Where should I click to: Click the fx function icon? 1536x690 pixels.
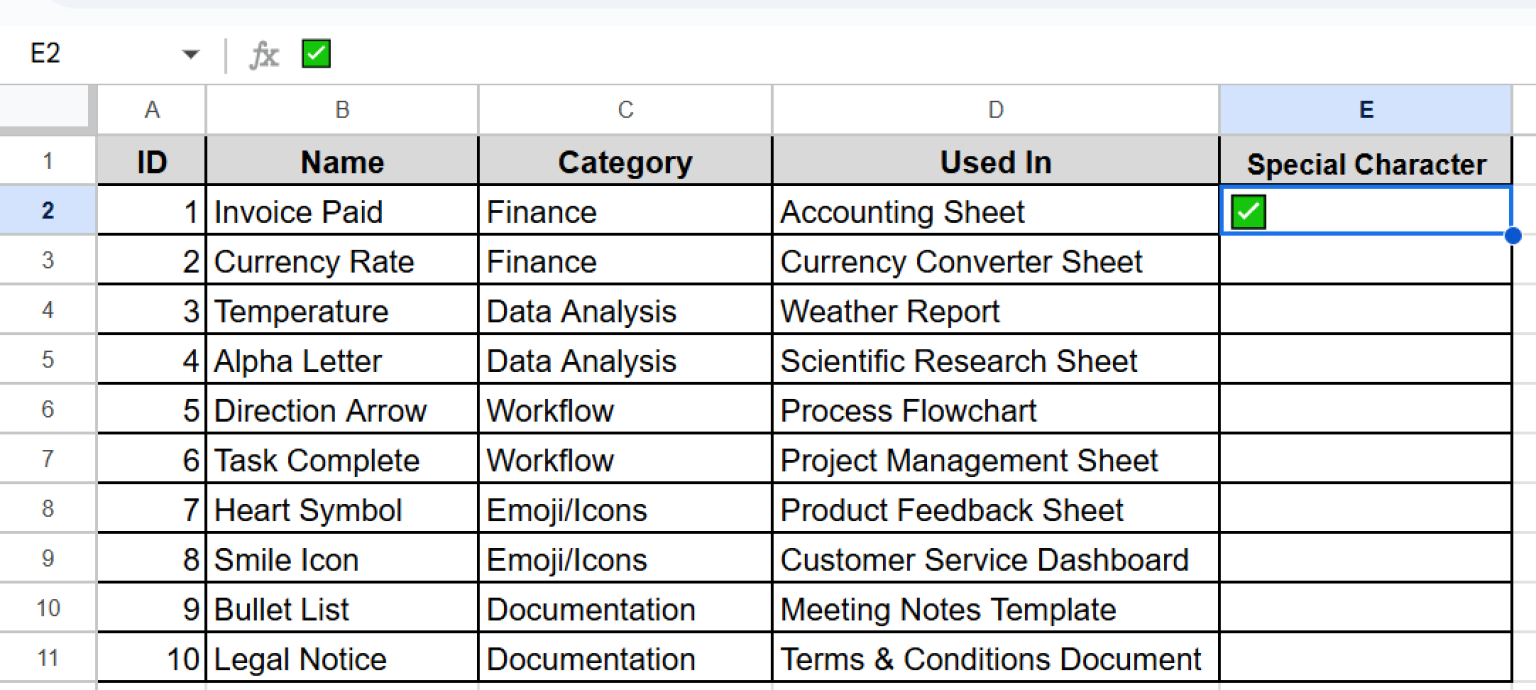pos(264,55)
